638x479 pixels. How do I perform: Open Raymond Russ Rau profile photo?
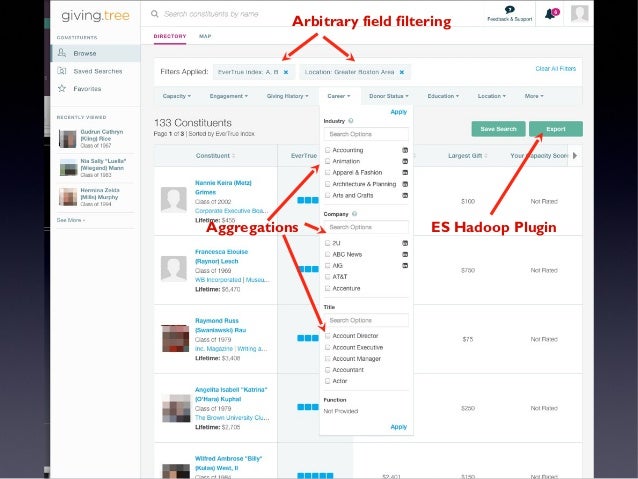pos(175,339)
